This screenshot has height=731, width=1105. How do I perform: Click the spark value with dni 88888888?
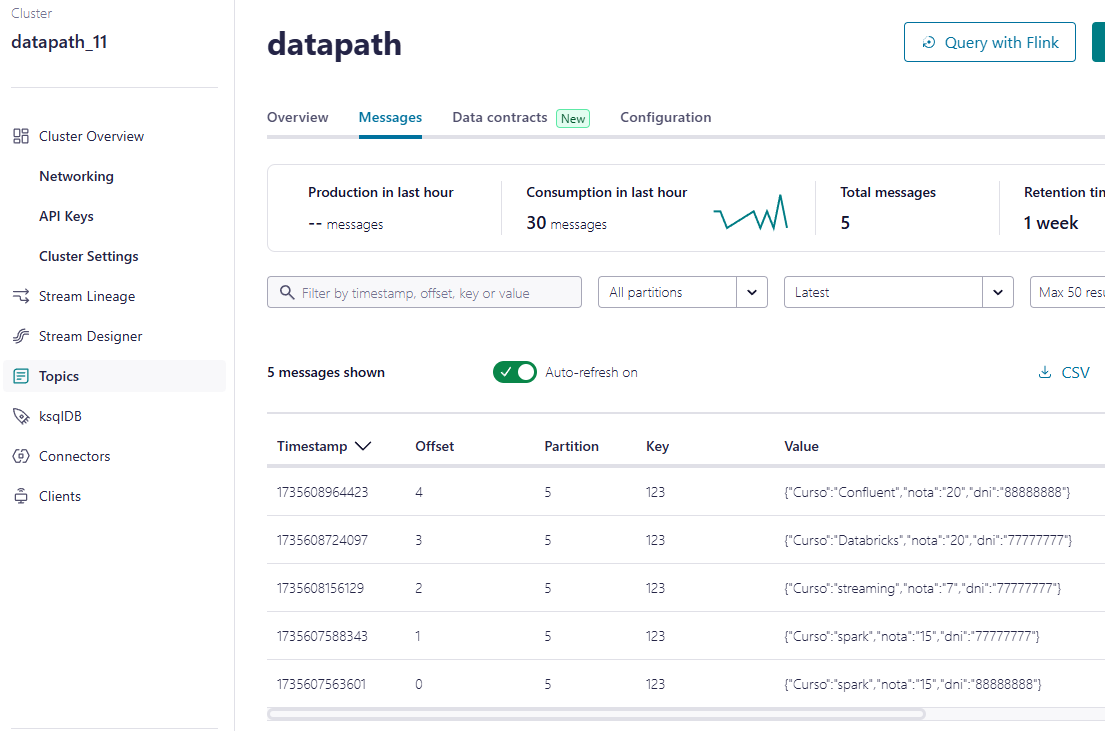[913, 684]
